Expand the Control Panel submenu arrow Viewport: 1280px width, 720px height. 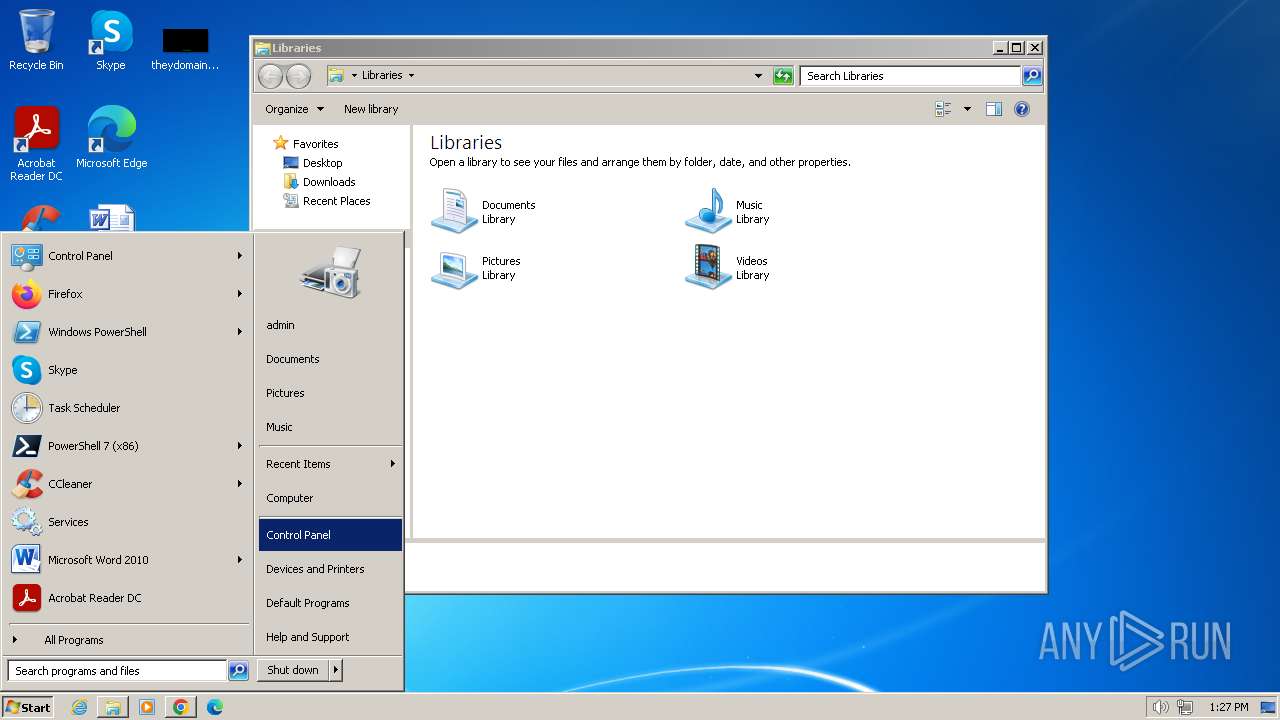coord(240,256)
